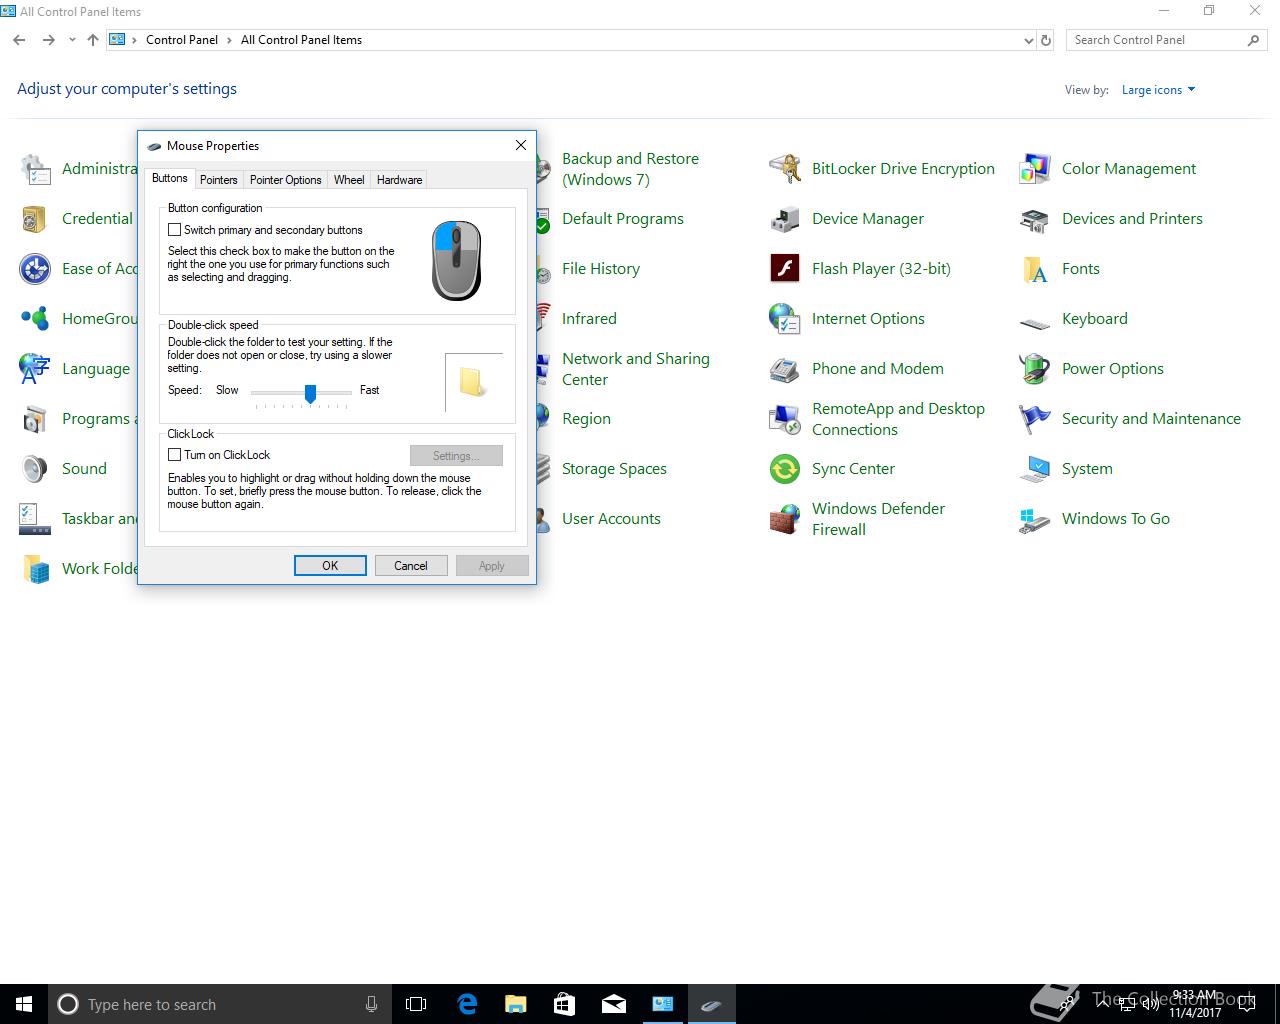Open the Region link

pyautogui.click(x=586, y=419)
